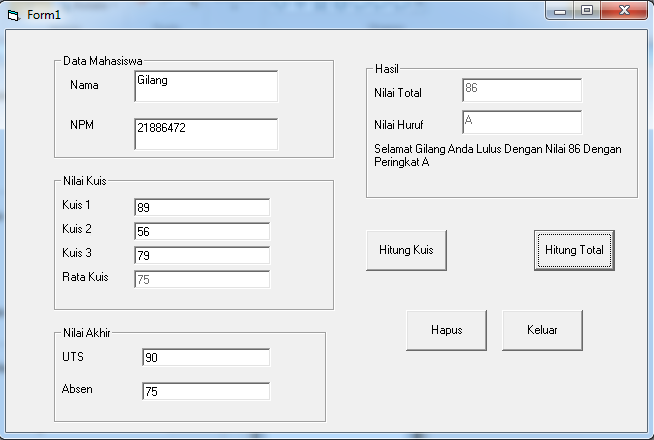Click the Absen label
654x440 pixels.
point(77,389)
